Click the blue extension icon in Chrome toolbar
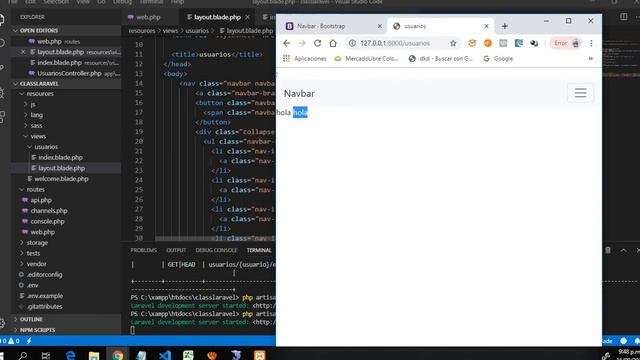Screen dimensions: 640x360 click(x=518, y=43)
